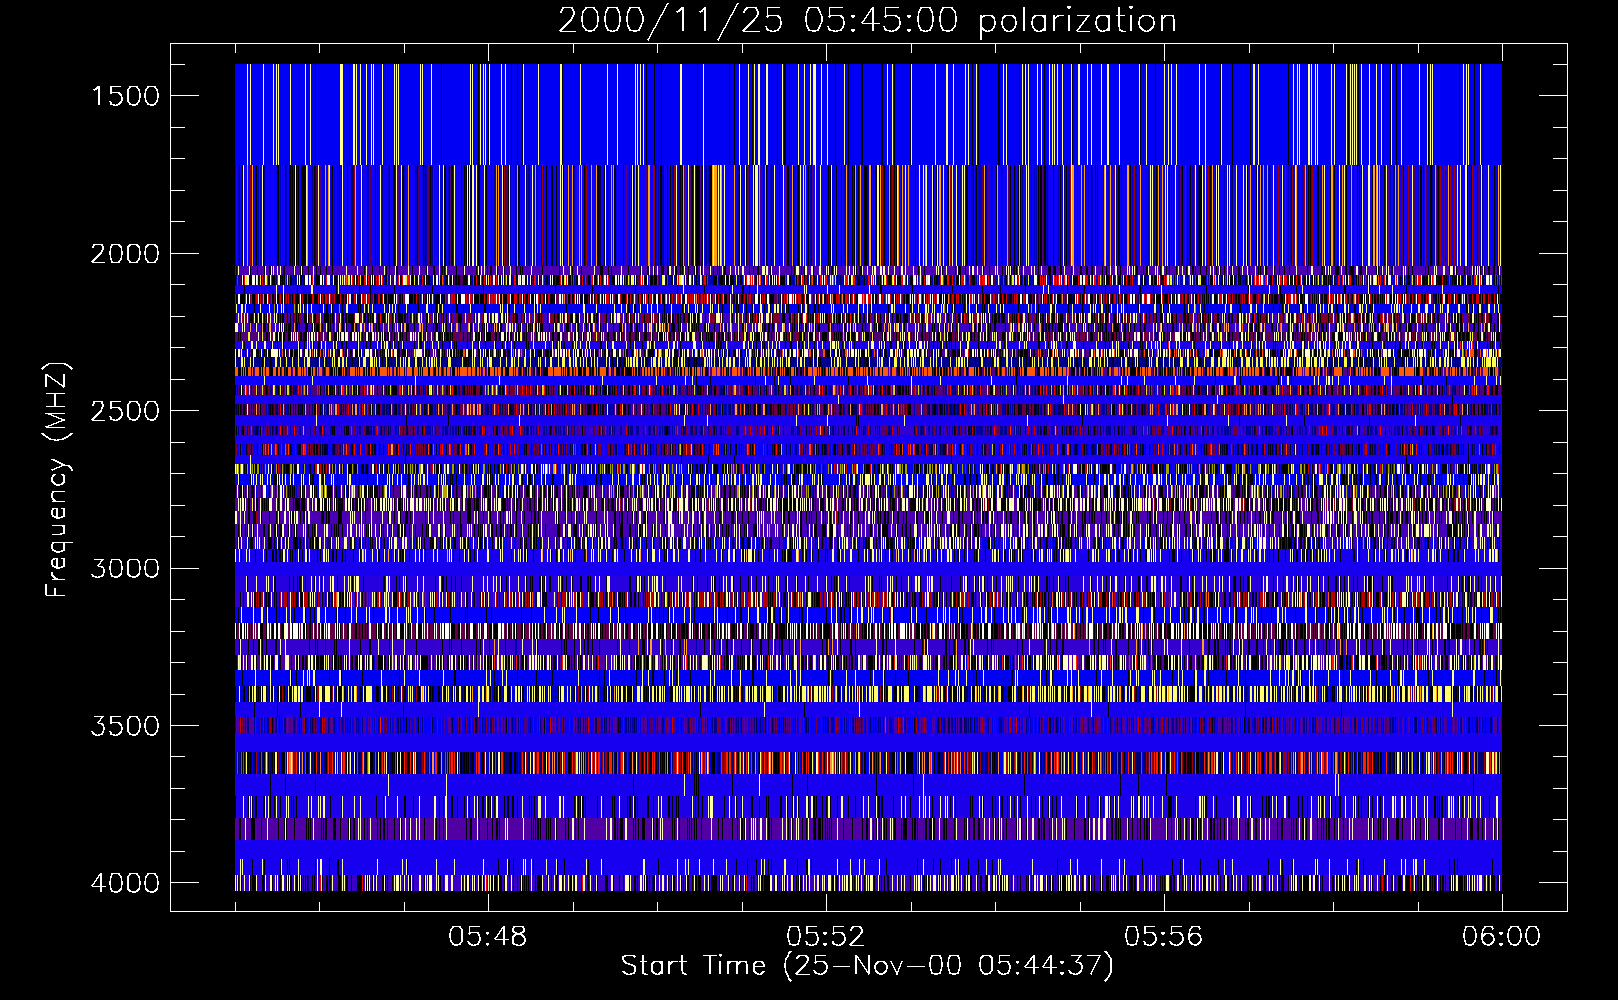This screenshot has height=1000, width=1618.
Task: Click the 05:48 time tick label
Action: [x=488, y=937]
